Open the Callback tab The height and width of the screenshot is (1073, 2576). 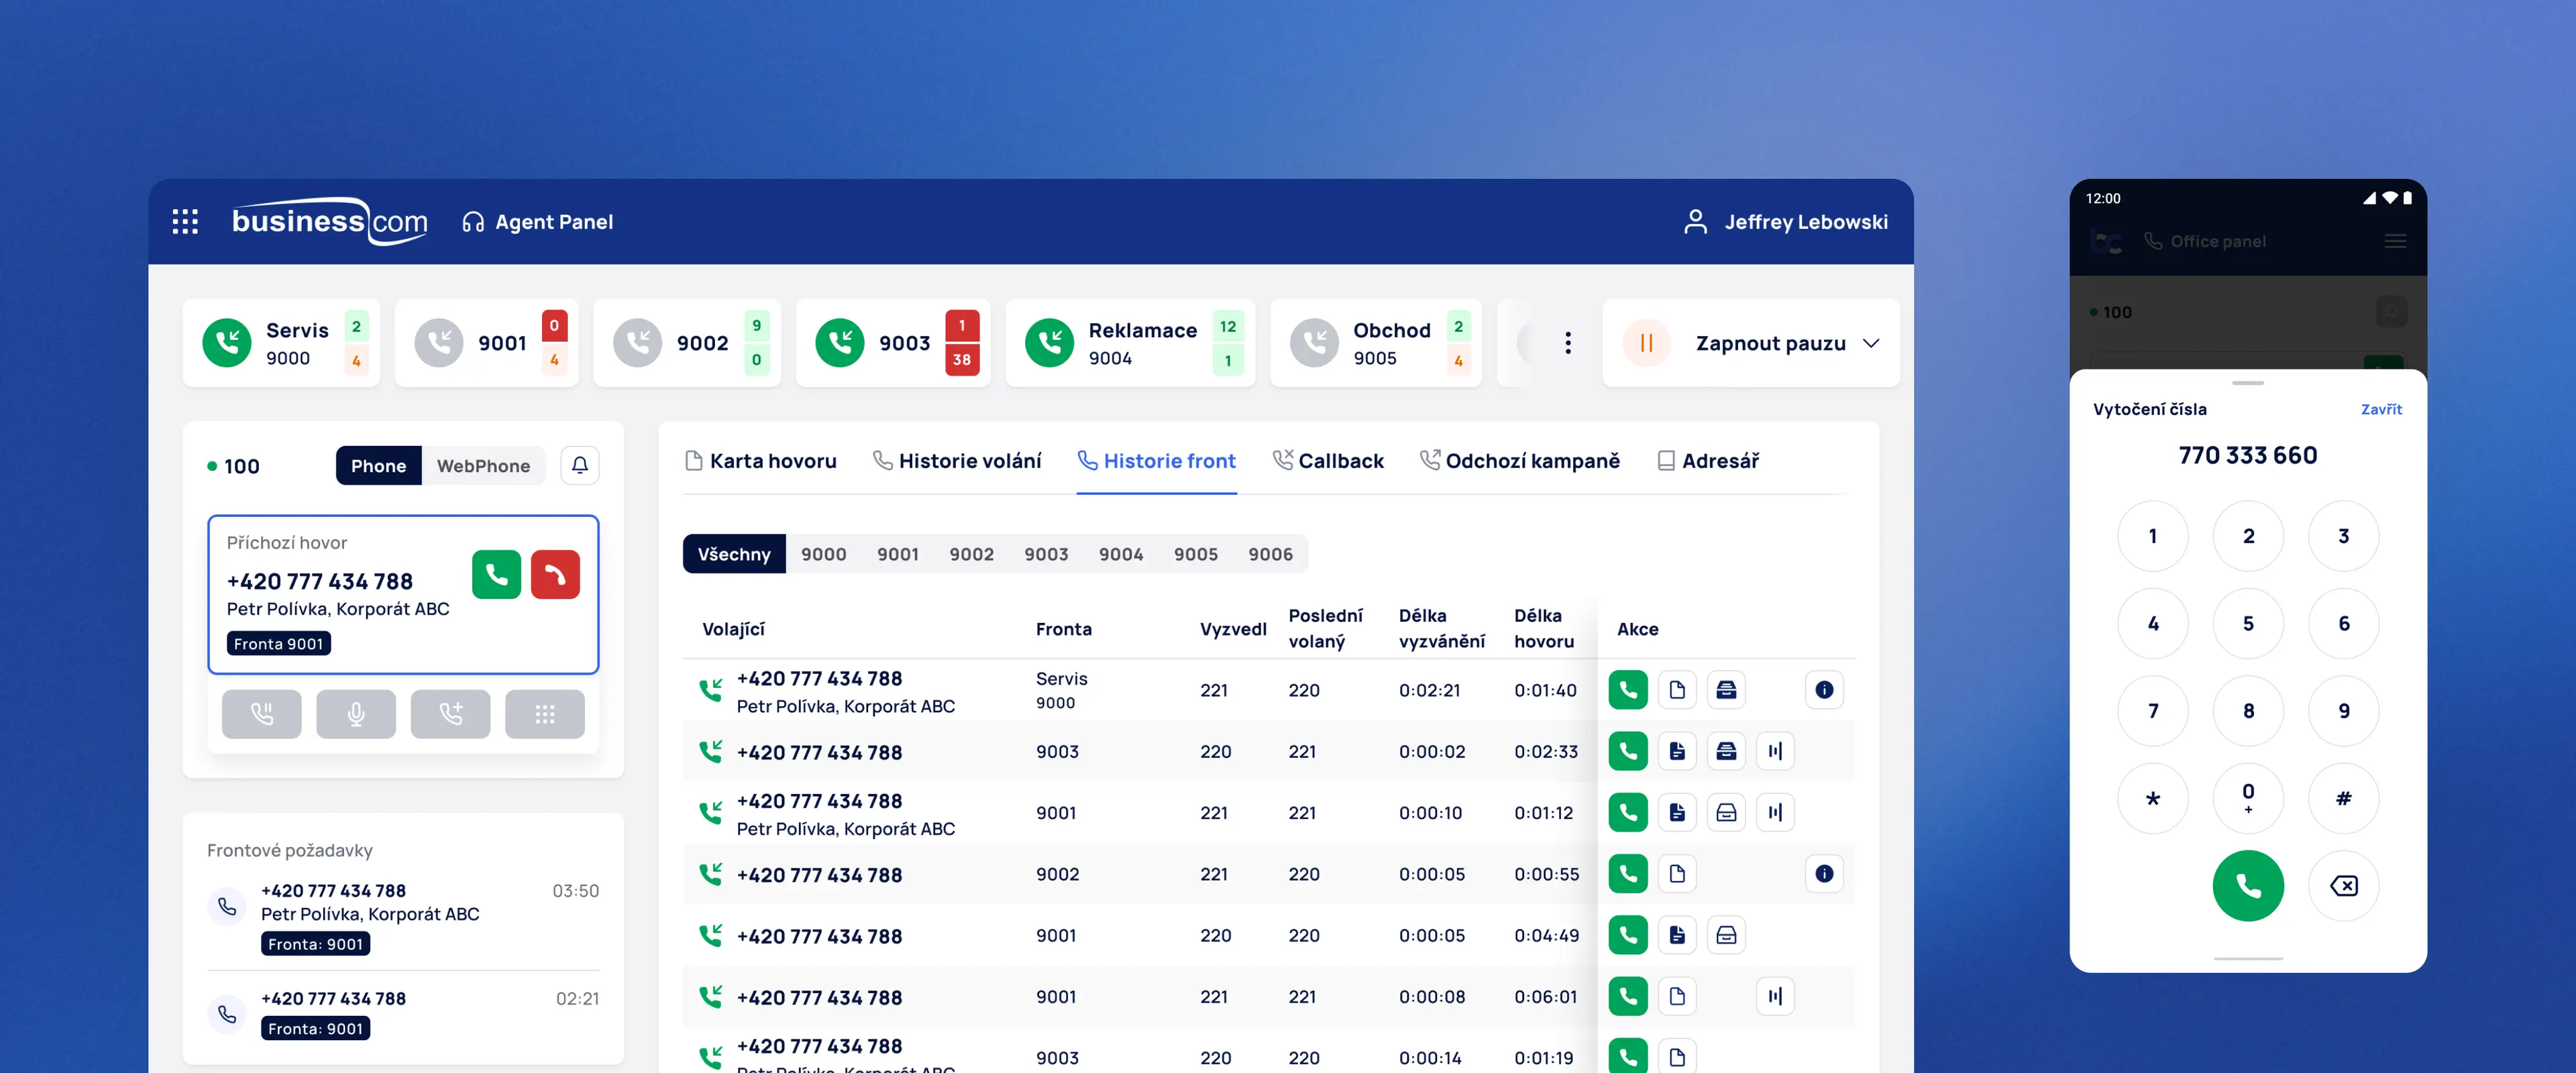[1328, 460]
